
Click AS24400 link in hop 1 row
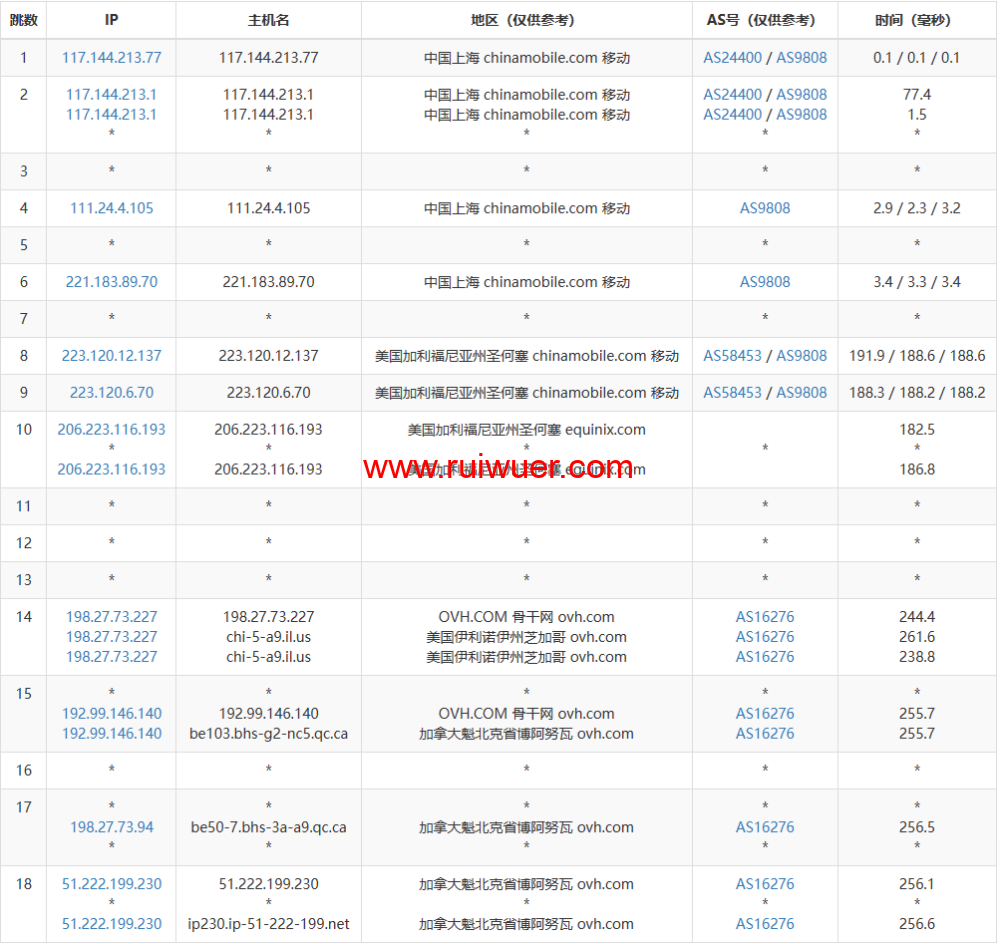click(732, 58)
